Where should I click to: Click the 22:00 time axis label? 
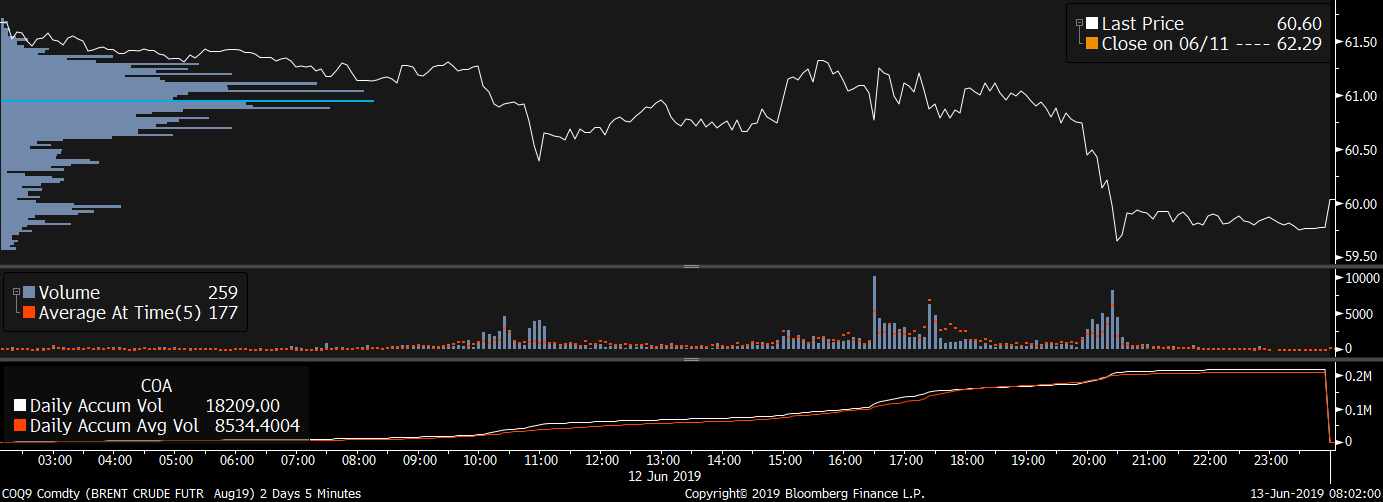[x=1210, y=461]
